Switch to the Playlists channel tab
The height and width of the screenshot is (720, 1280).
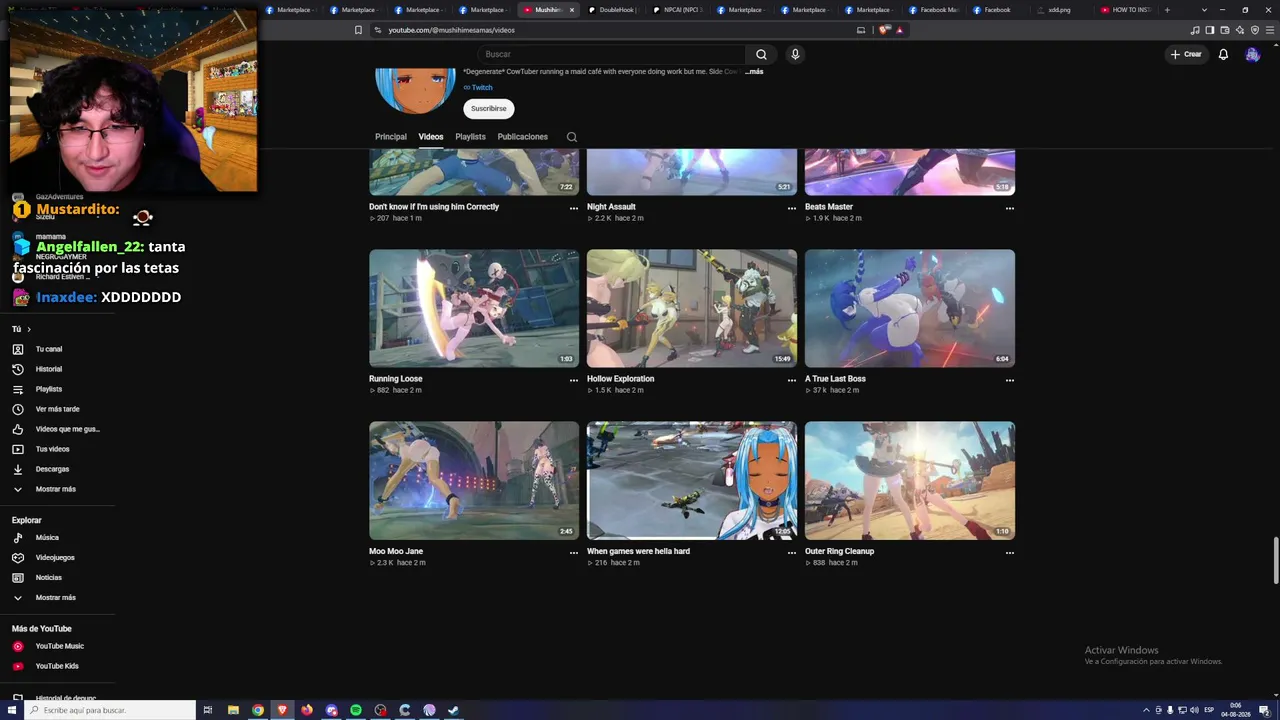coord(470,137)
